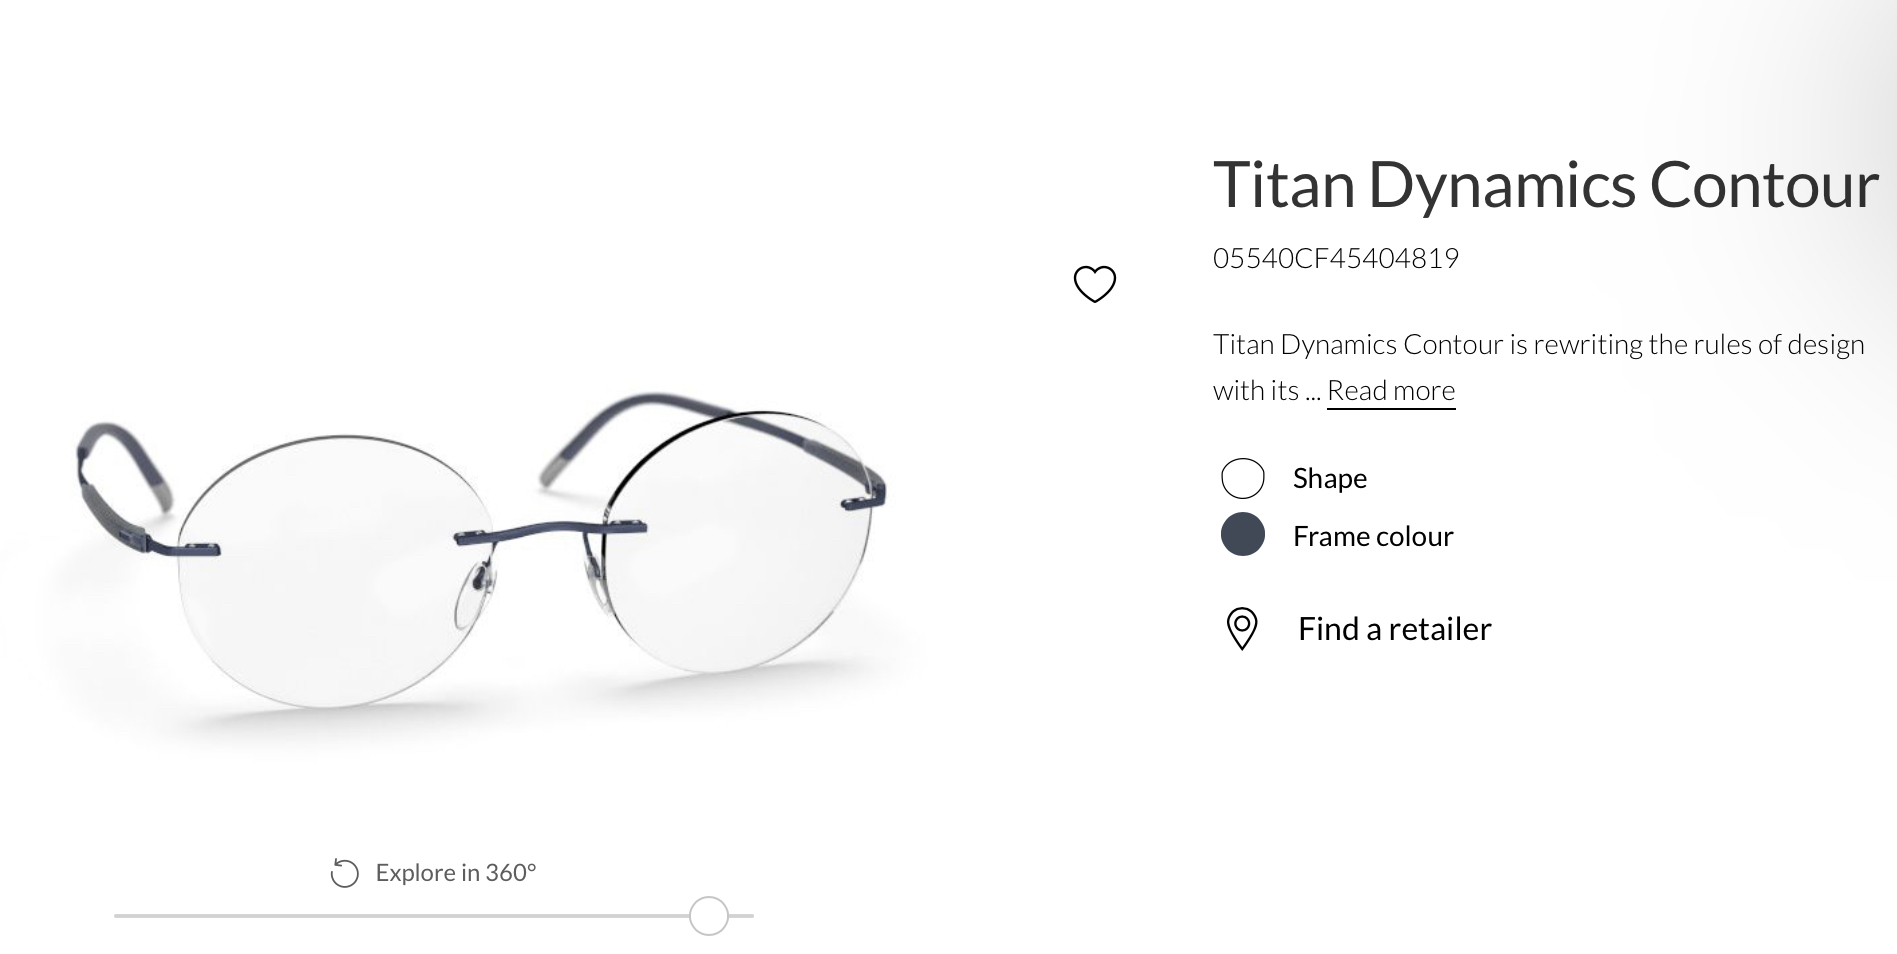Click the slider track left of the handle
The image size is (1897, 954).
[401, 915]
